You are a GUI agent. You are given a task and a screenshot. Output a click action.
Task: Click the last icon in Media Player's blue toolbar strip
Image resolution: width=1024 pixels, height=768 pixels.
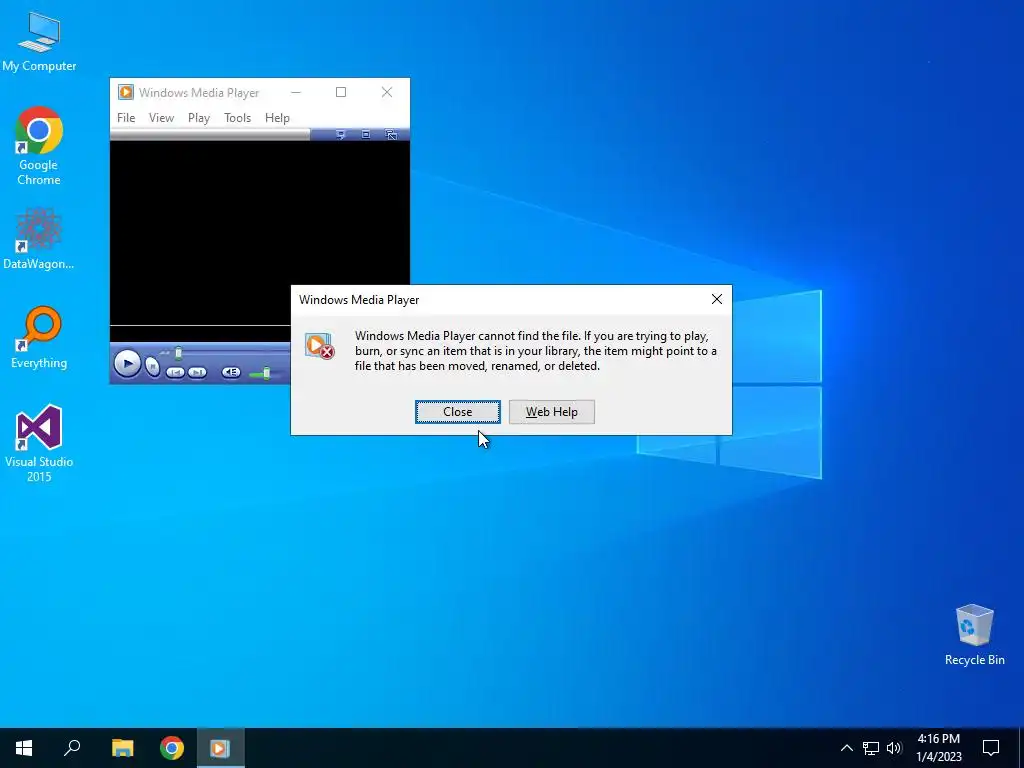[391, 135]
